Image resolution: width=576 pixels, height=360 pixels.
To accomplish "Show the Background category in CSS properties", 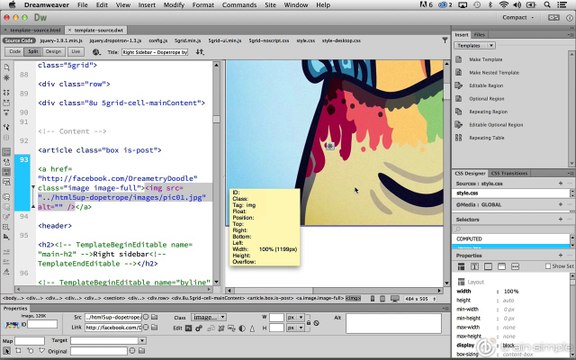I will pos(502,267).
